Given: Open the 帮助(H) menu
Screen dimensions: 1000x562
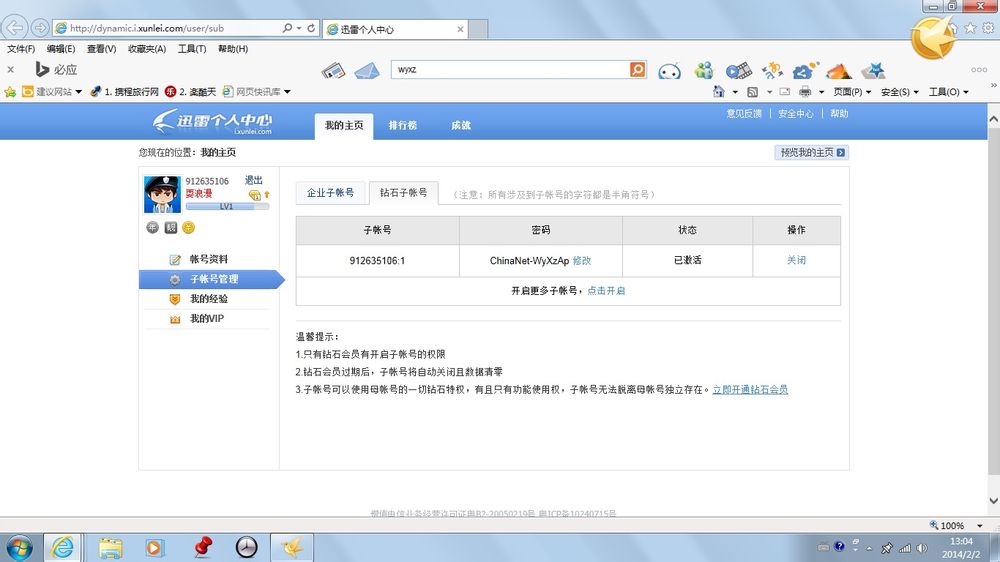Looking at the screenshot, I should coord(233,48).
